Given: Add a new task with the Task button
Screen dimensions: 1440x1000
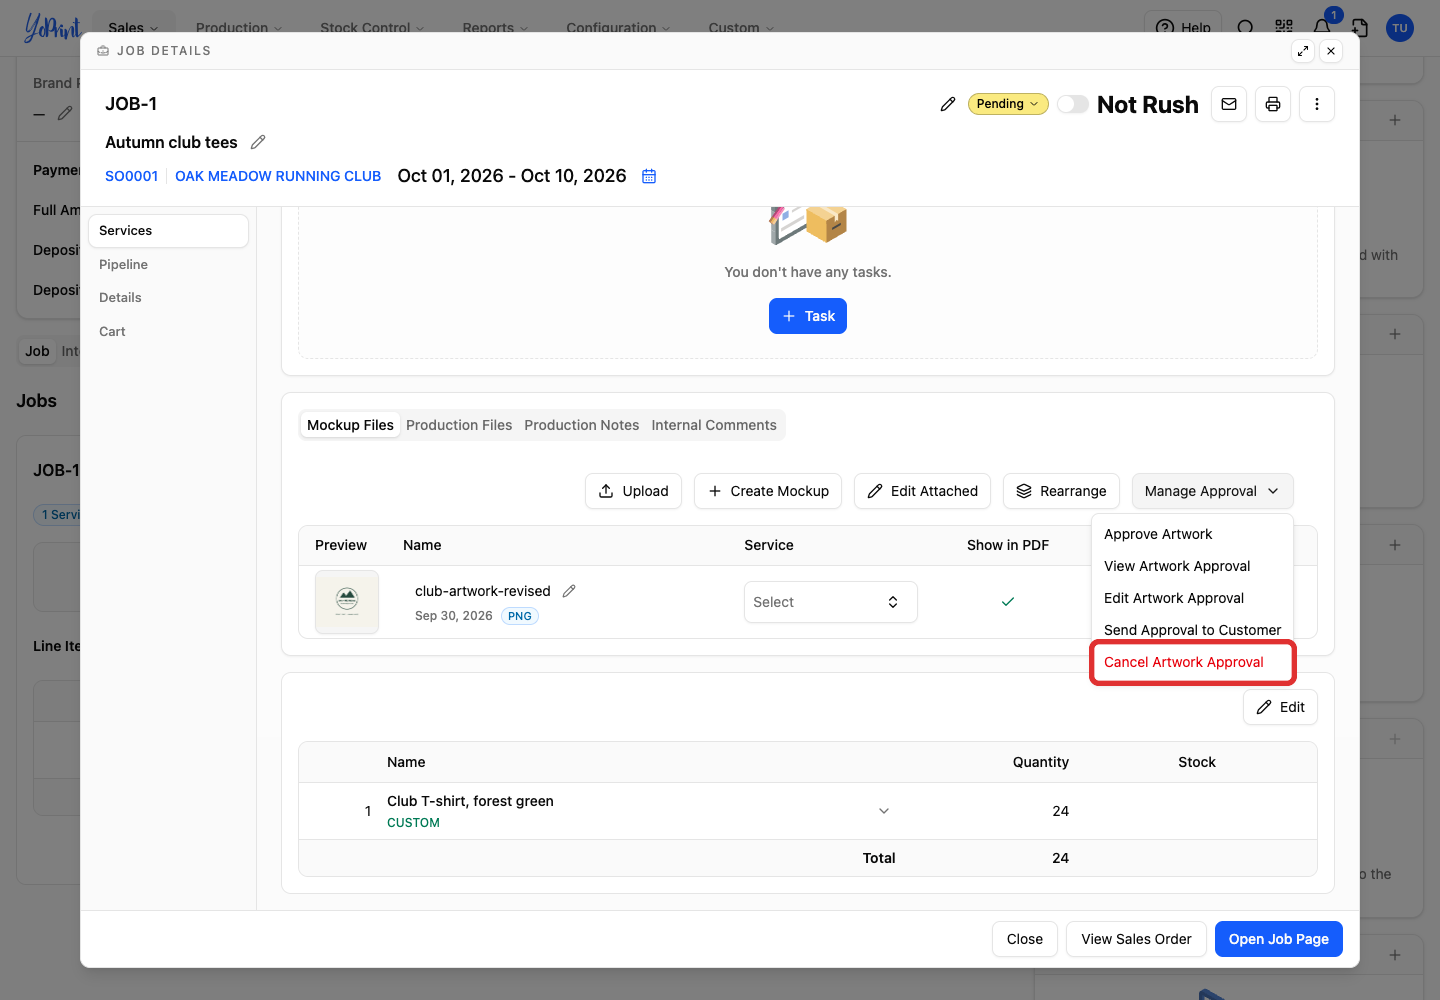Looking at the screenshot, I should [808, 316].
